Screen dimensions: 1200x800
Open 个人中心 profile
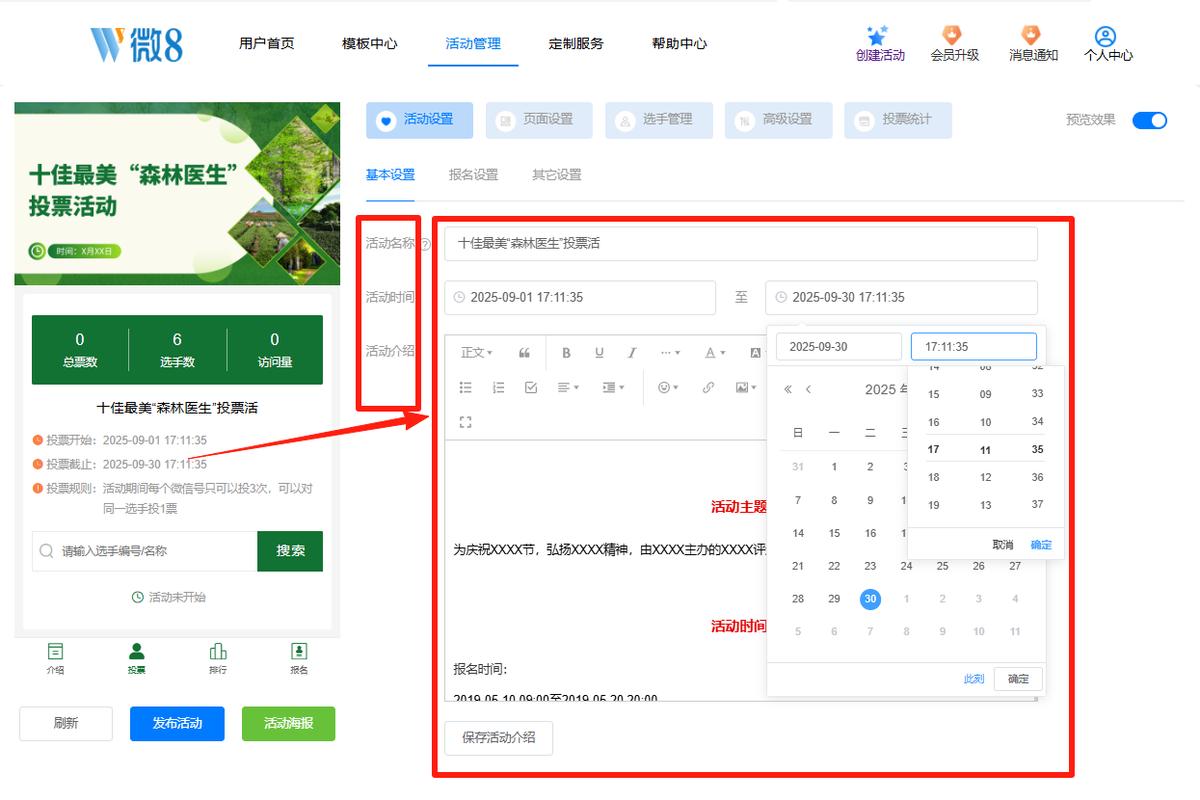(1108, 45)
